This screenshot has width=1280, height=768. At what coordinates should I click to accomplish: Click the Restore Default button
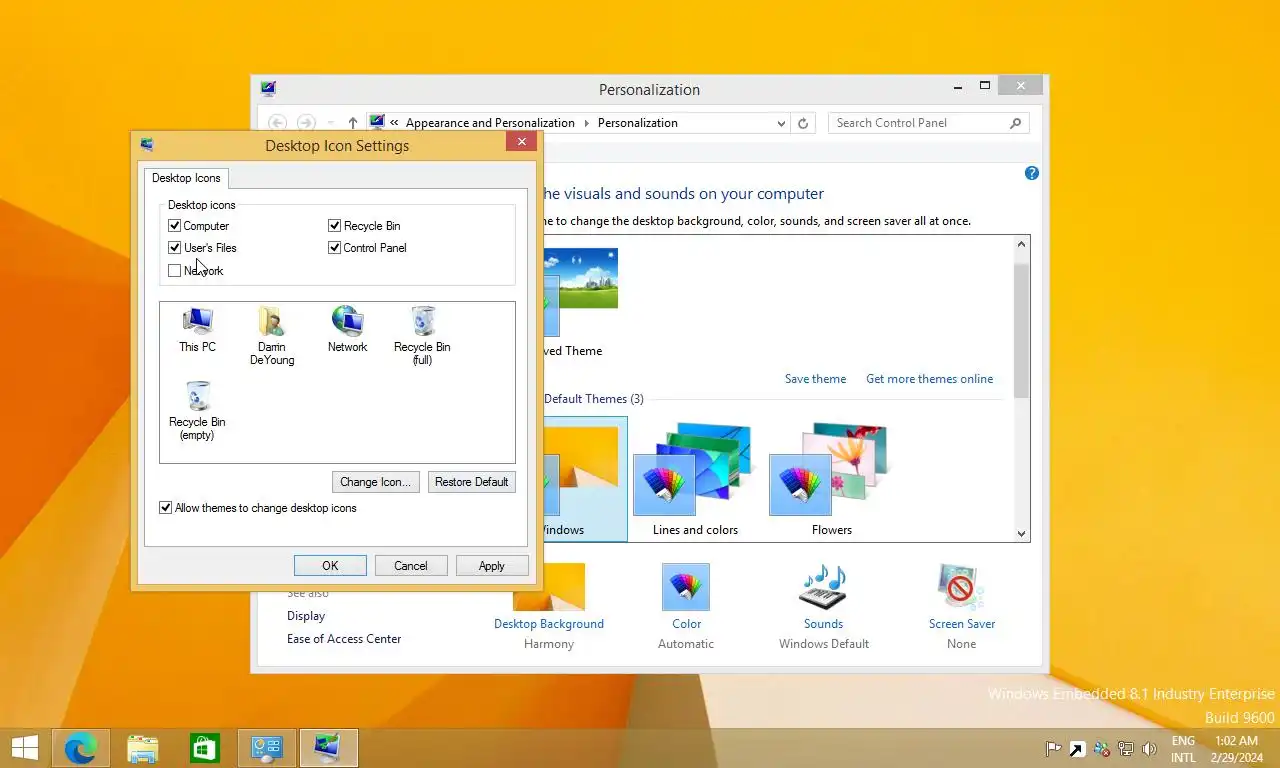(472, 482)
